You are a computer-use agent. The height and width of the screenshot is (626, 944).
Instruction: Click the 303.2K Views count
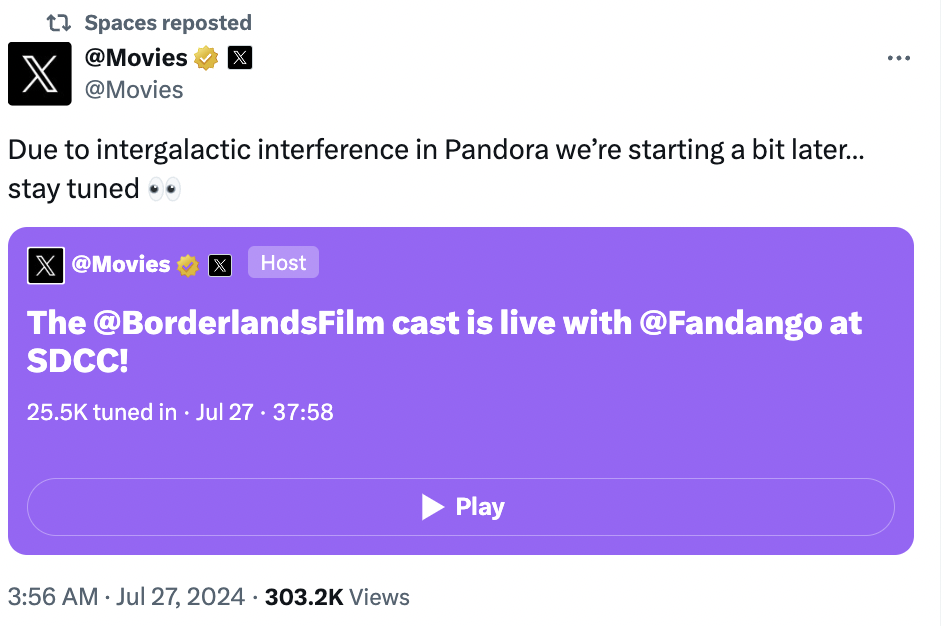(337, 597)
